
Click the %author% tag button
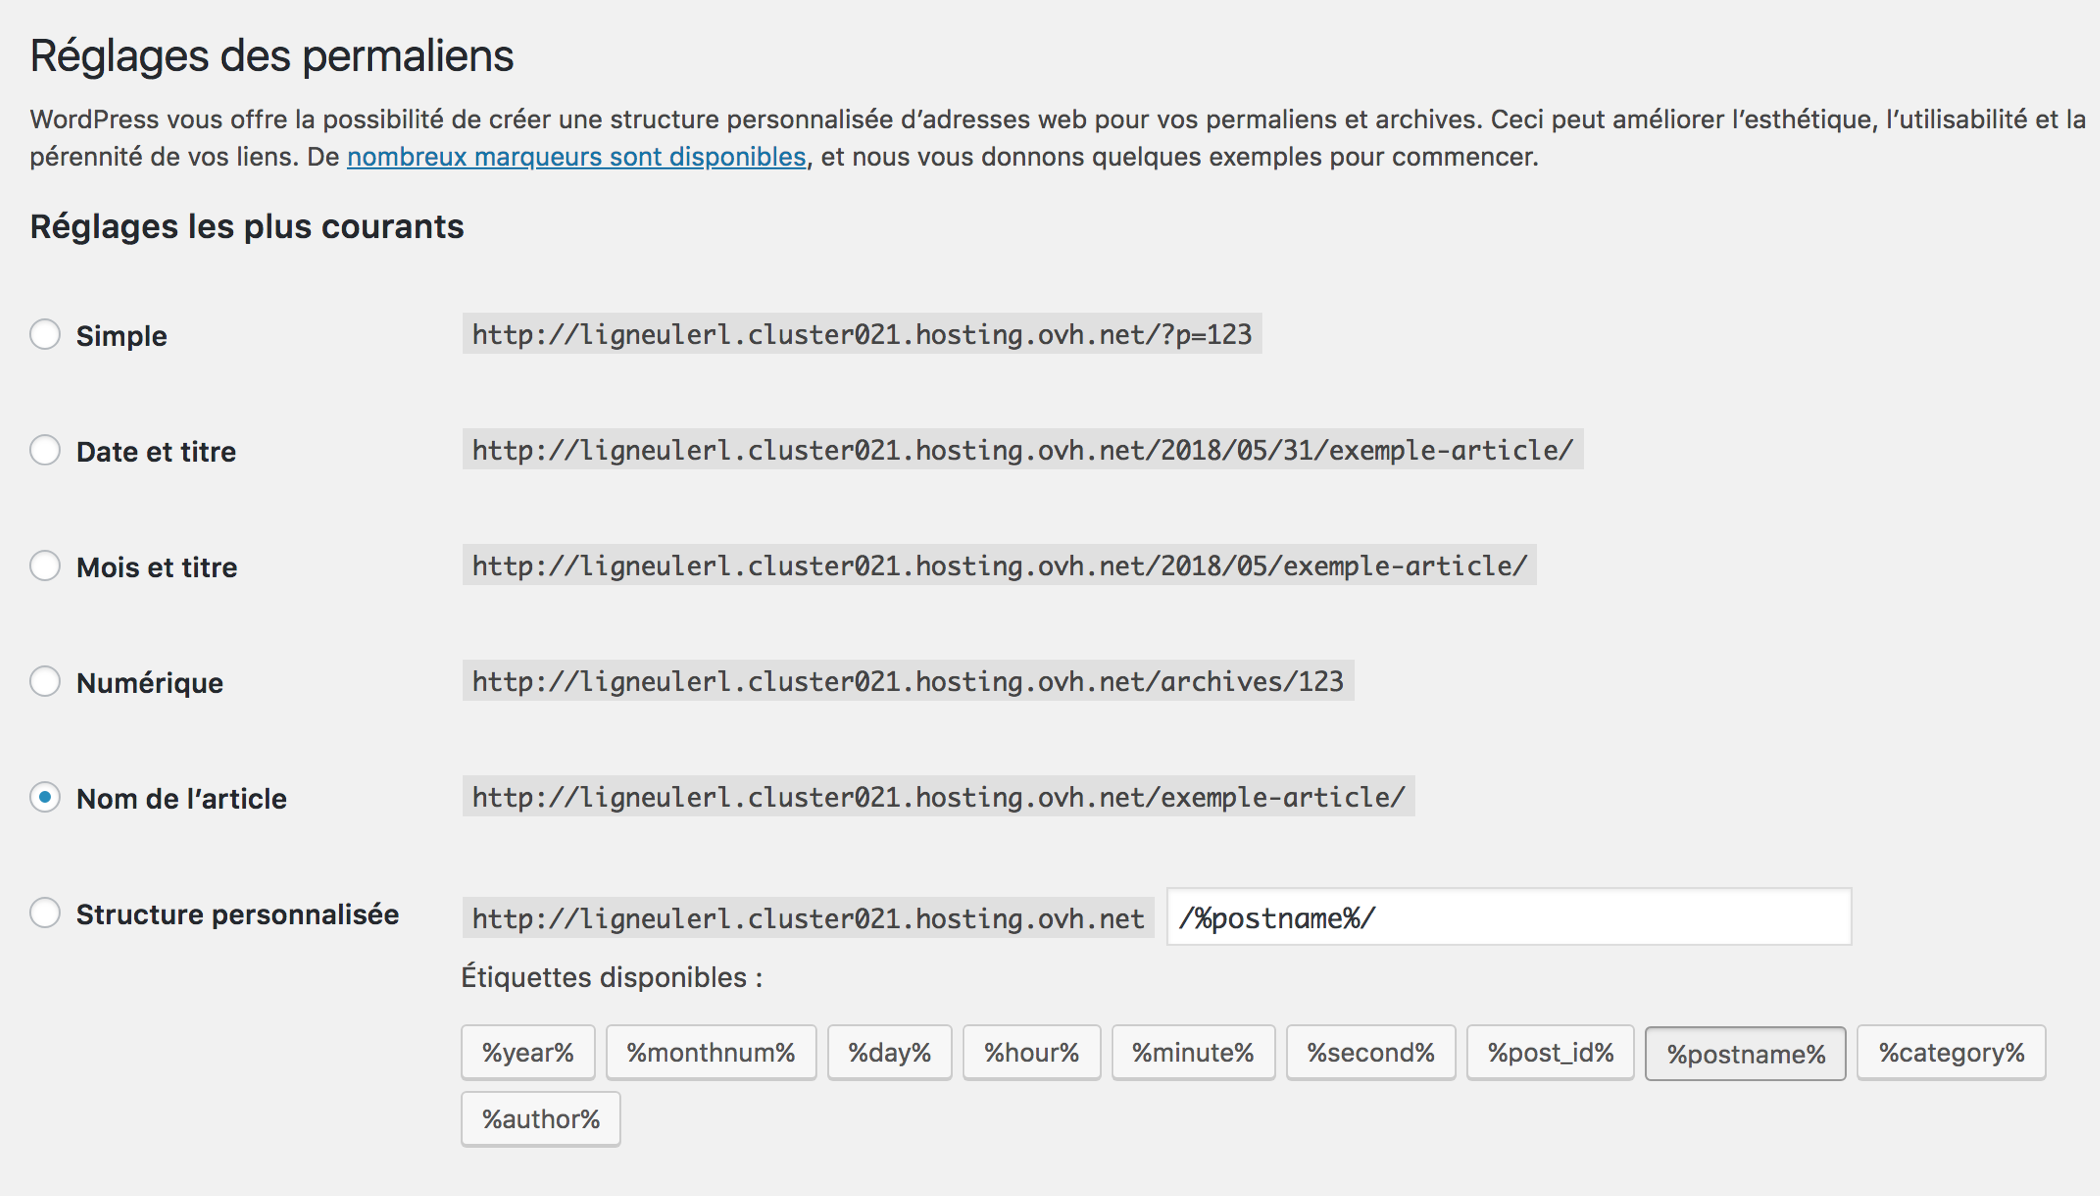coord(540,1119)
